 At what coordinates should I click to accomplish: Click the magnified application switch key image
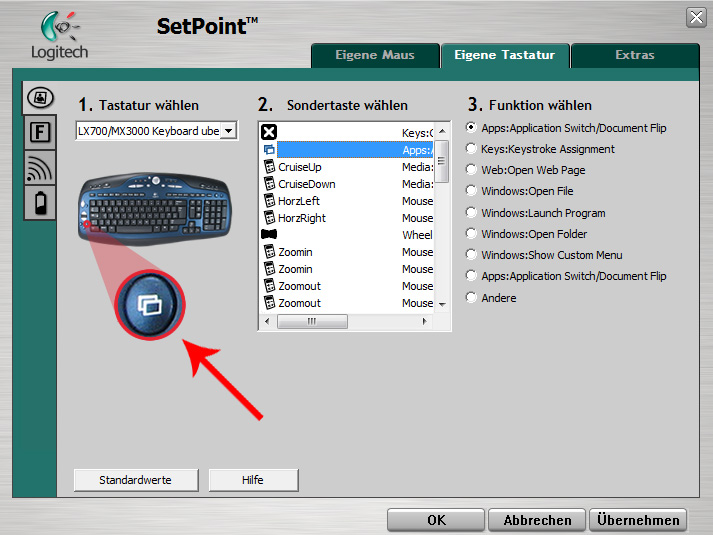point(150,305)
